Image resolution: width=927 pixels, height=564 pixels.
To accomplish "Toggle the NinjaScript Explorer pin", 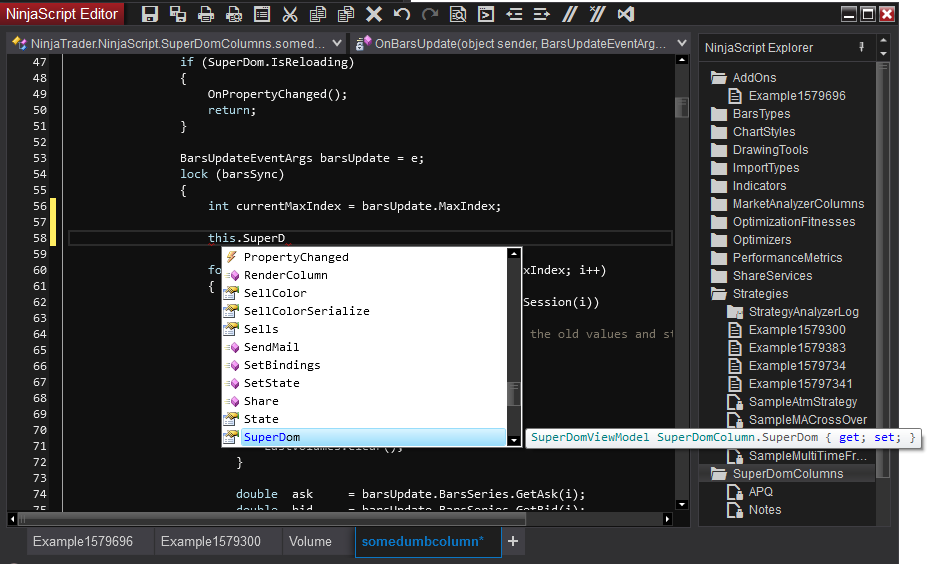I will [x=862, y=47].
